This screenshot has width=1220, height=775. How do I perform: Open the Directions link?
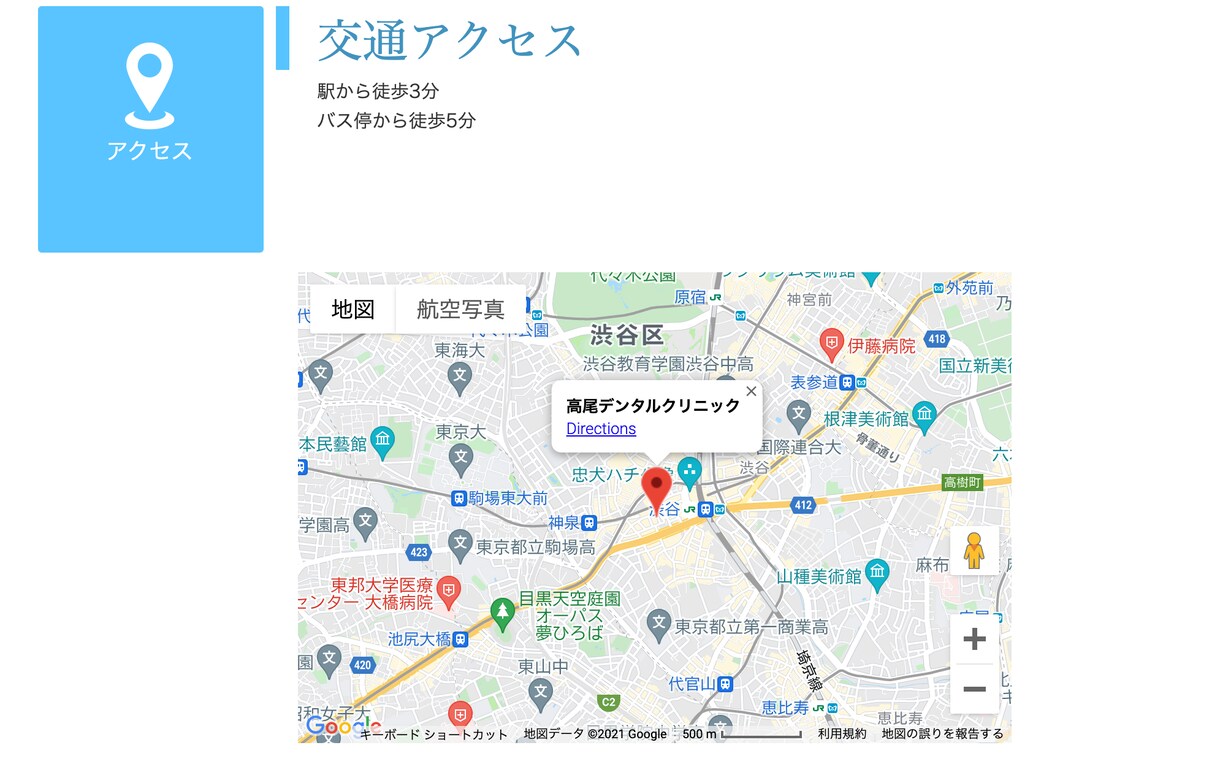601,429
